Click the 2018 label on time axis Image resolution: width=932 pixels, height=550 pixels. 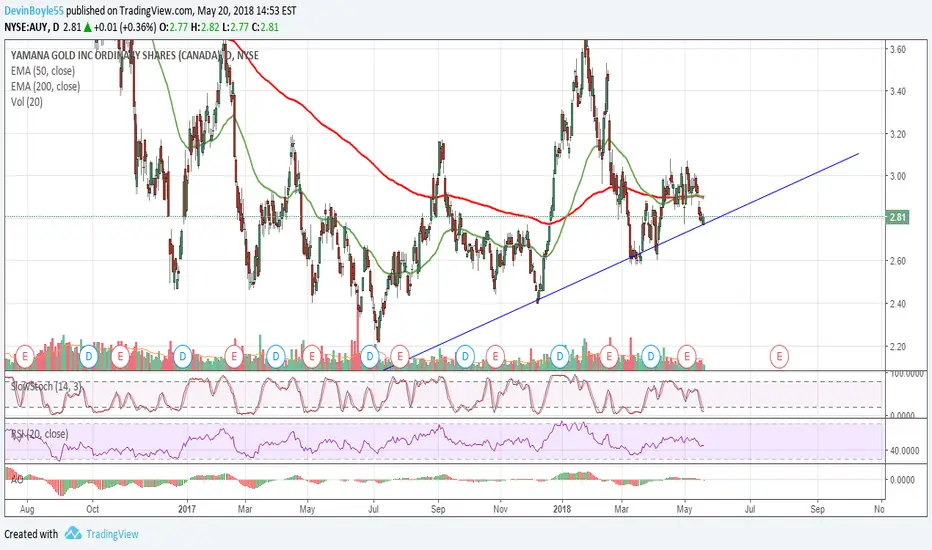[x=562, y=509]
